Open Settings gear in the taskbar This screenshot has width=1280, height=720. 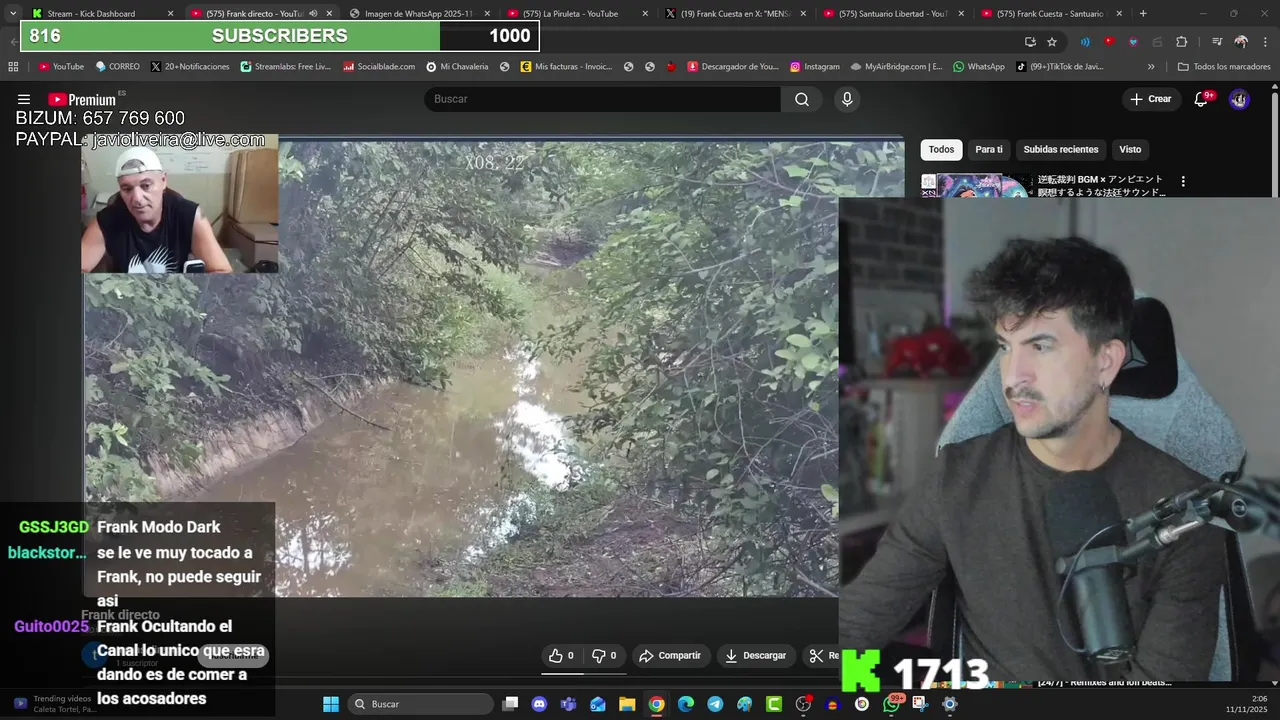950,704
